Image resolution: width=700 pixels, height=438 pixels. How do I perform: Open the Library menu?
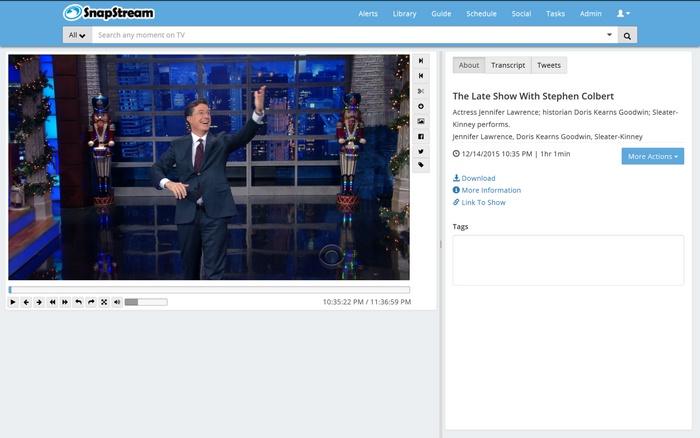[x=404, y=14]
